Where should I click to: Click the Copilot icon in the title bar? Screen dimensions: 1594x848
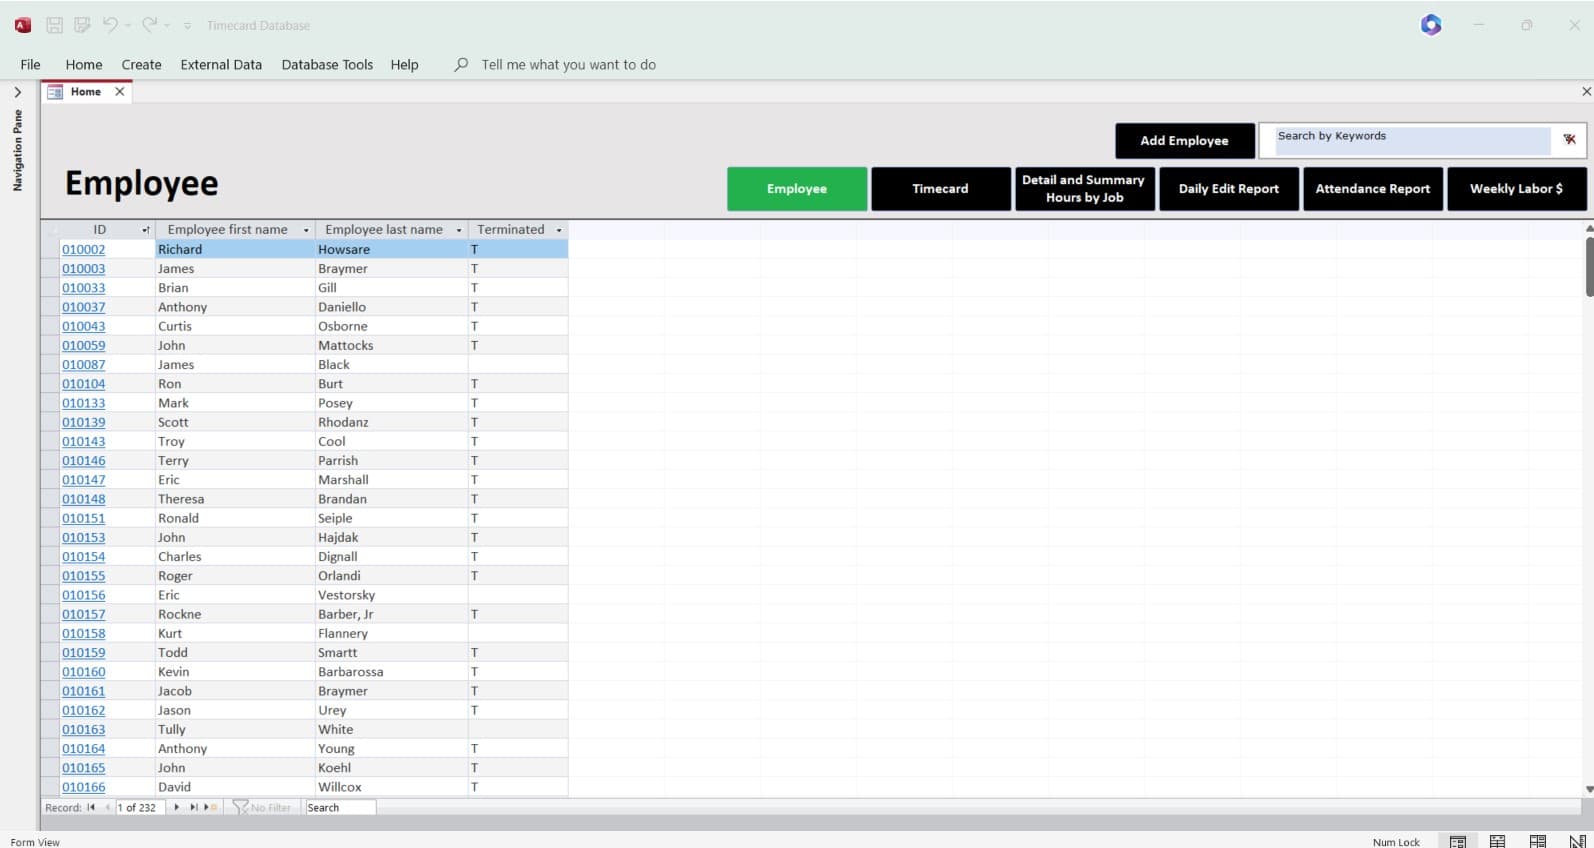1431,25
